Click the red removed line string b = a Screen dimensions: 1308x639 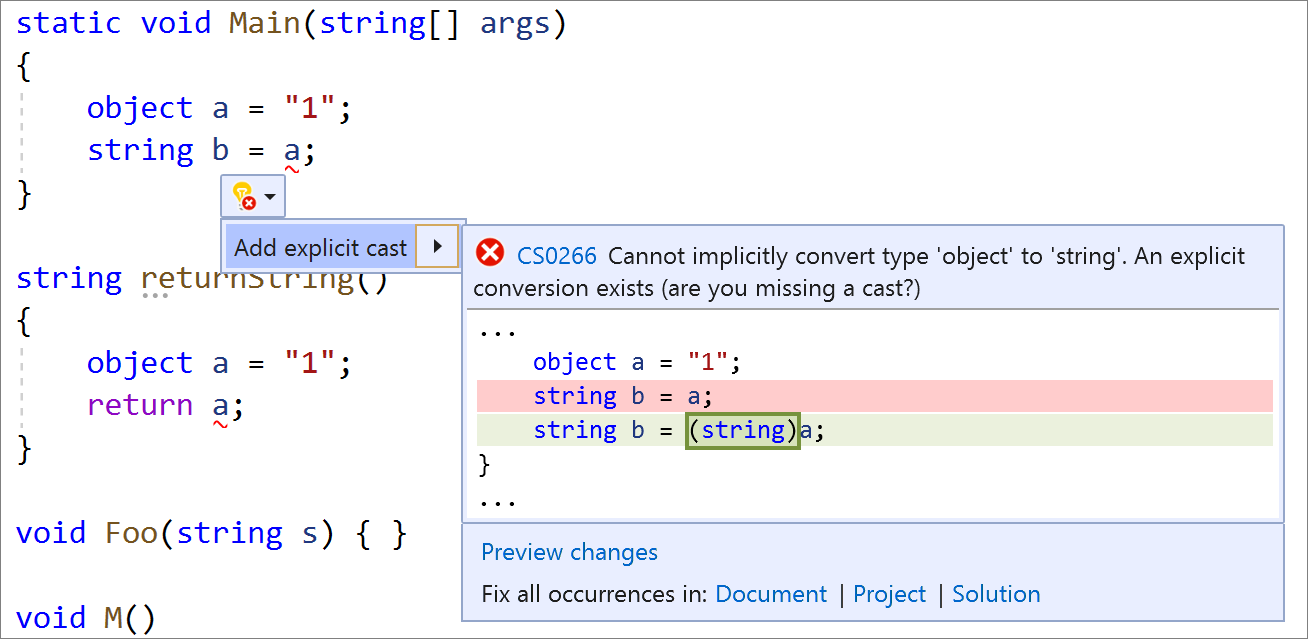click(874, 396)
